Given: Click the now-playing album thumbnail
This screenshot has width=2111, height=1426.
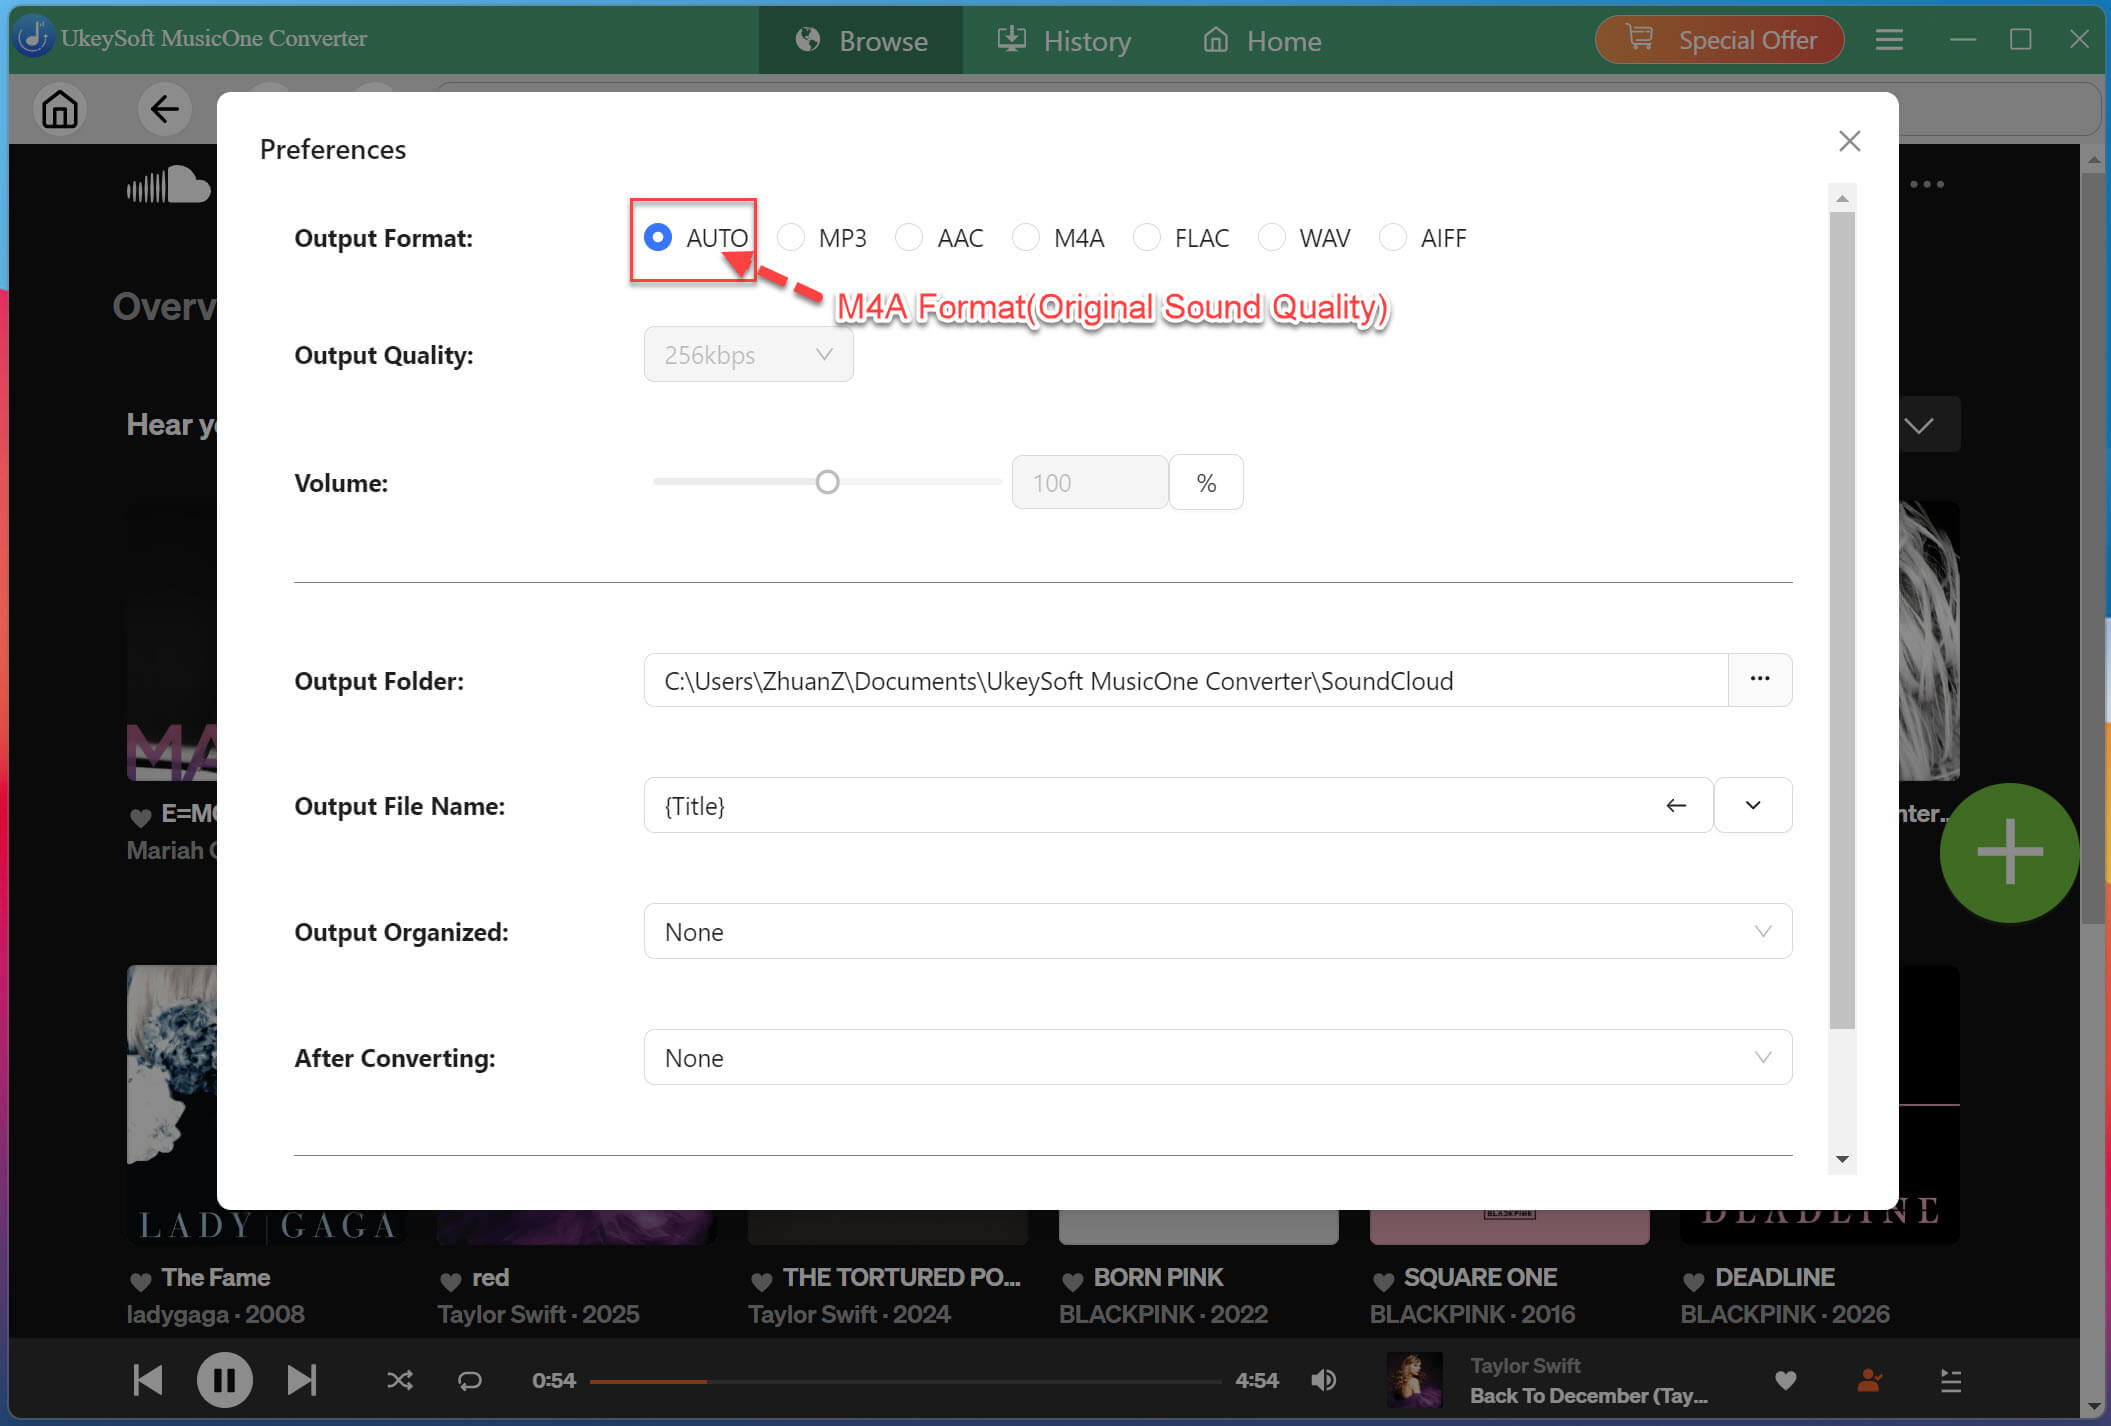Looking at the screenshot, I should tap(1415, 1380).
